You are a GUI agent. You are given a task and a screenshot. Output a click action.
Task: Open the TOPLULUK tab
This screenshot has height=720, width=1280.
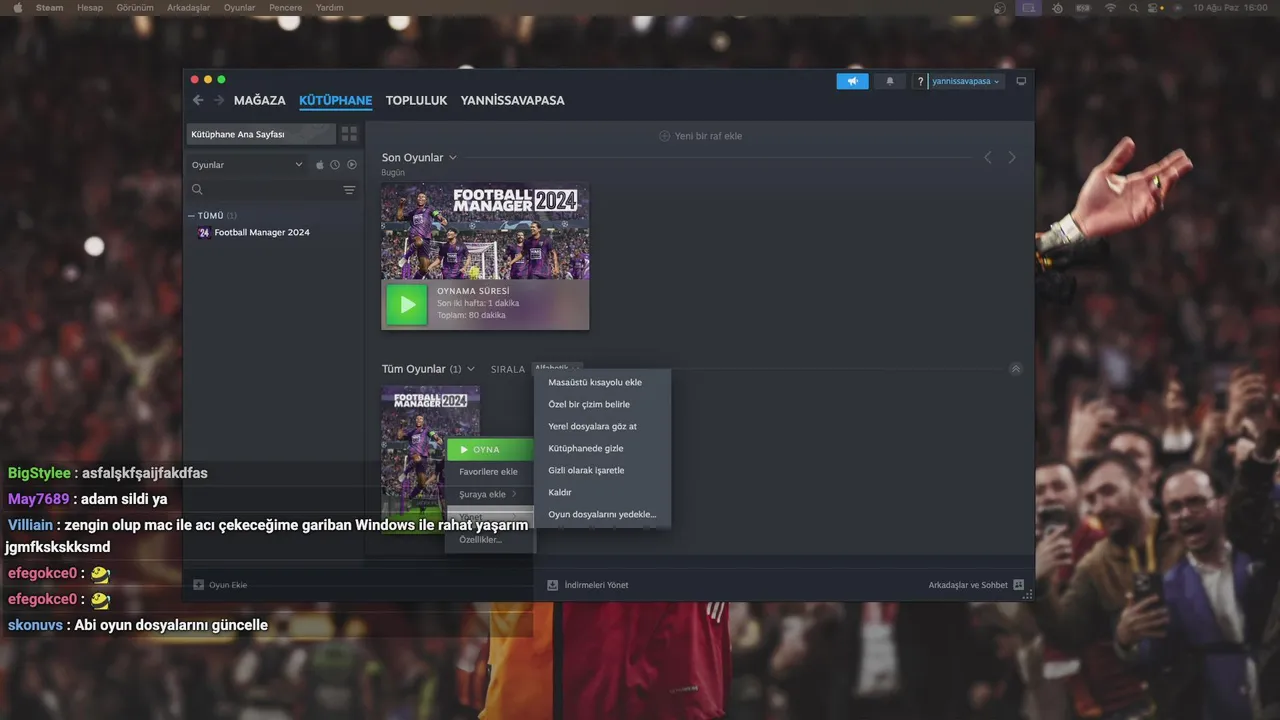pos(416,101)
